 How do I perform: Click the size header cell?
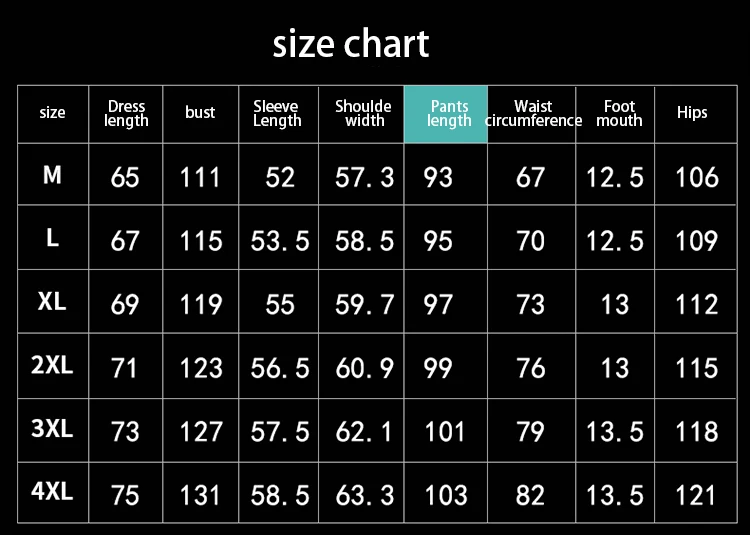pos(52,113)
